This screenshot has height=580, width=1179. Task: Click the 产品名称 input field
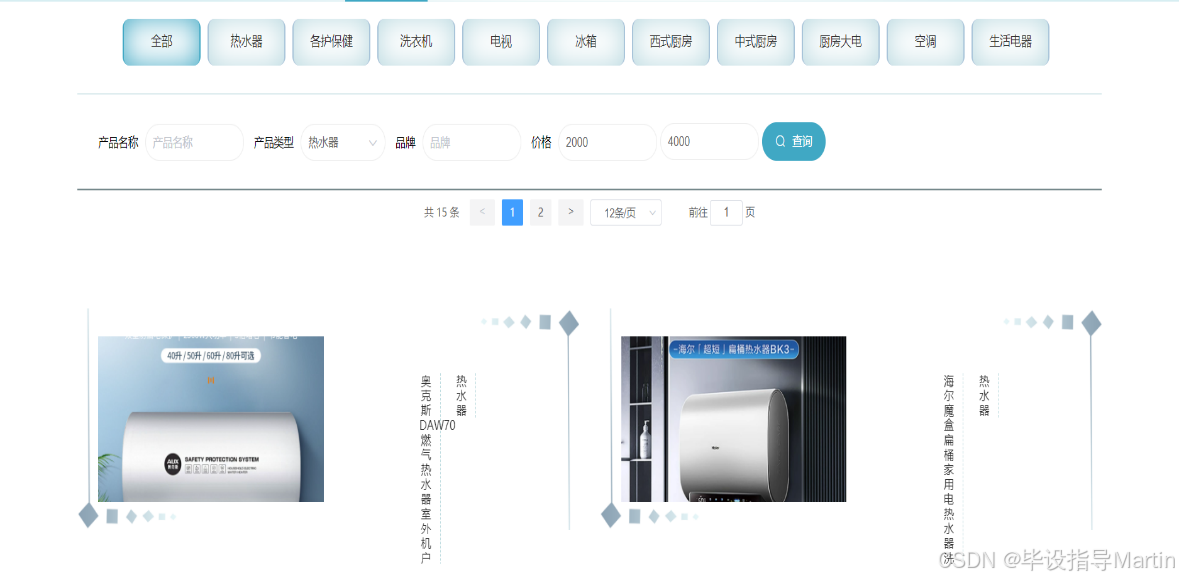pyautogui.click(x=195, y=142)
